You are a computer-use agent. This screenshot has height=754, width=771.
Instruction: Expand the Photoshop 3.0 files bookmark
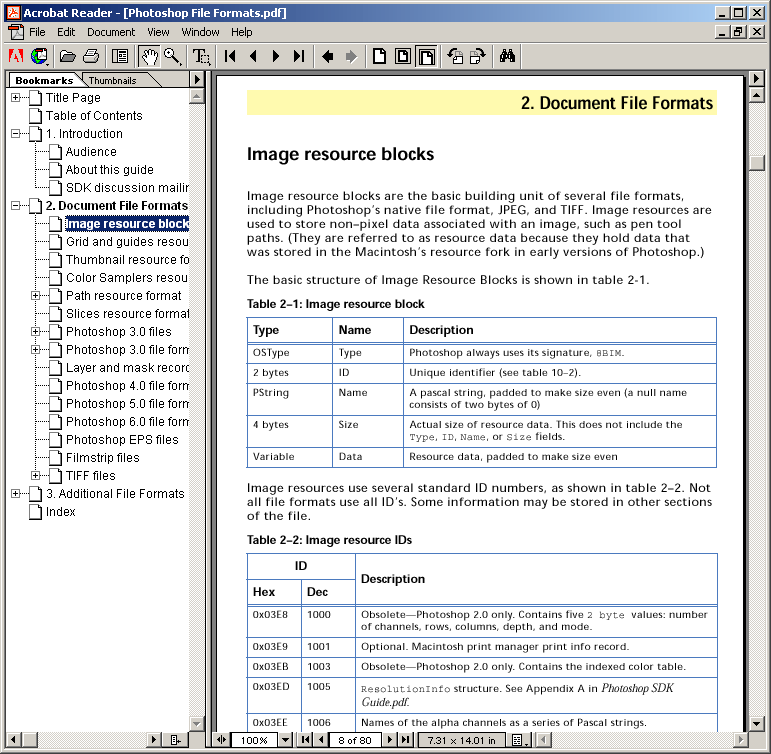tap(35, 332)
